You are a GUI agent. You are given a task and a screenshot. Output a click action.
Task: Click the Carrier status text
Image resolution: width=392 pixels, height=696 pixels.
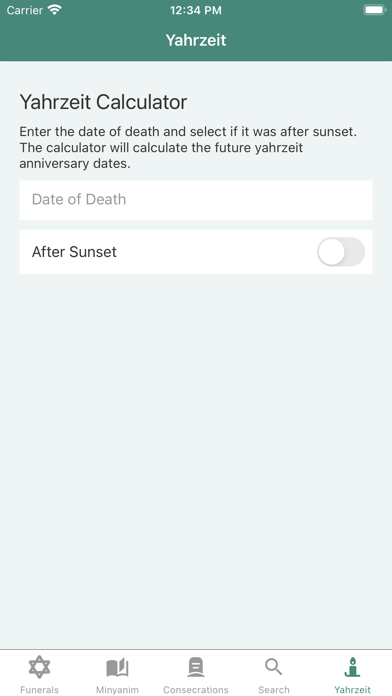tap(24, 10)
